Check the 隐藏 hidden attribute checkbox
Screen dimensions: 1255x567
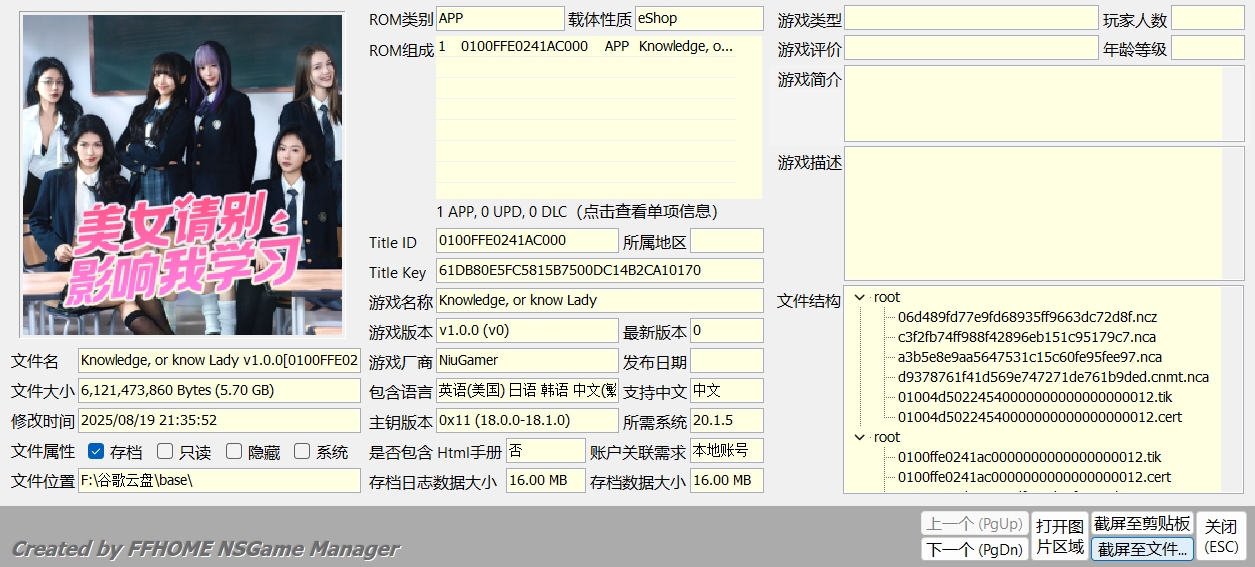pyautogui.click(x=234, y=452)
